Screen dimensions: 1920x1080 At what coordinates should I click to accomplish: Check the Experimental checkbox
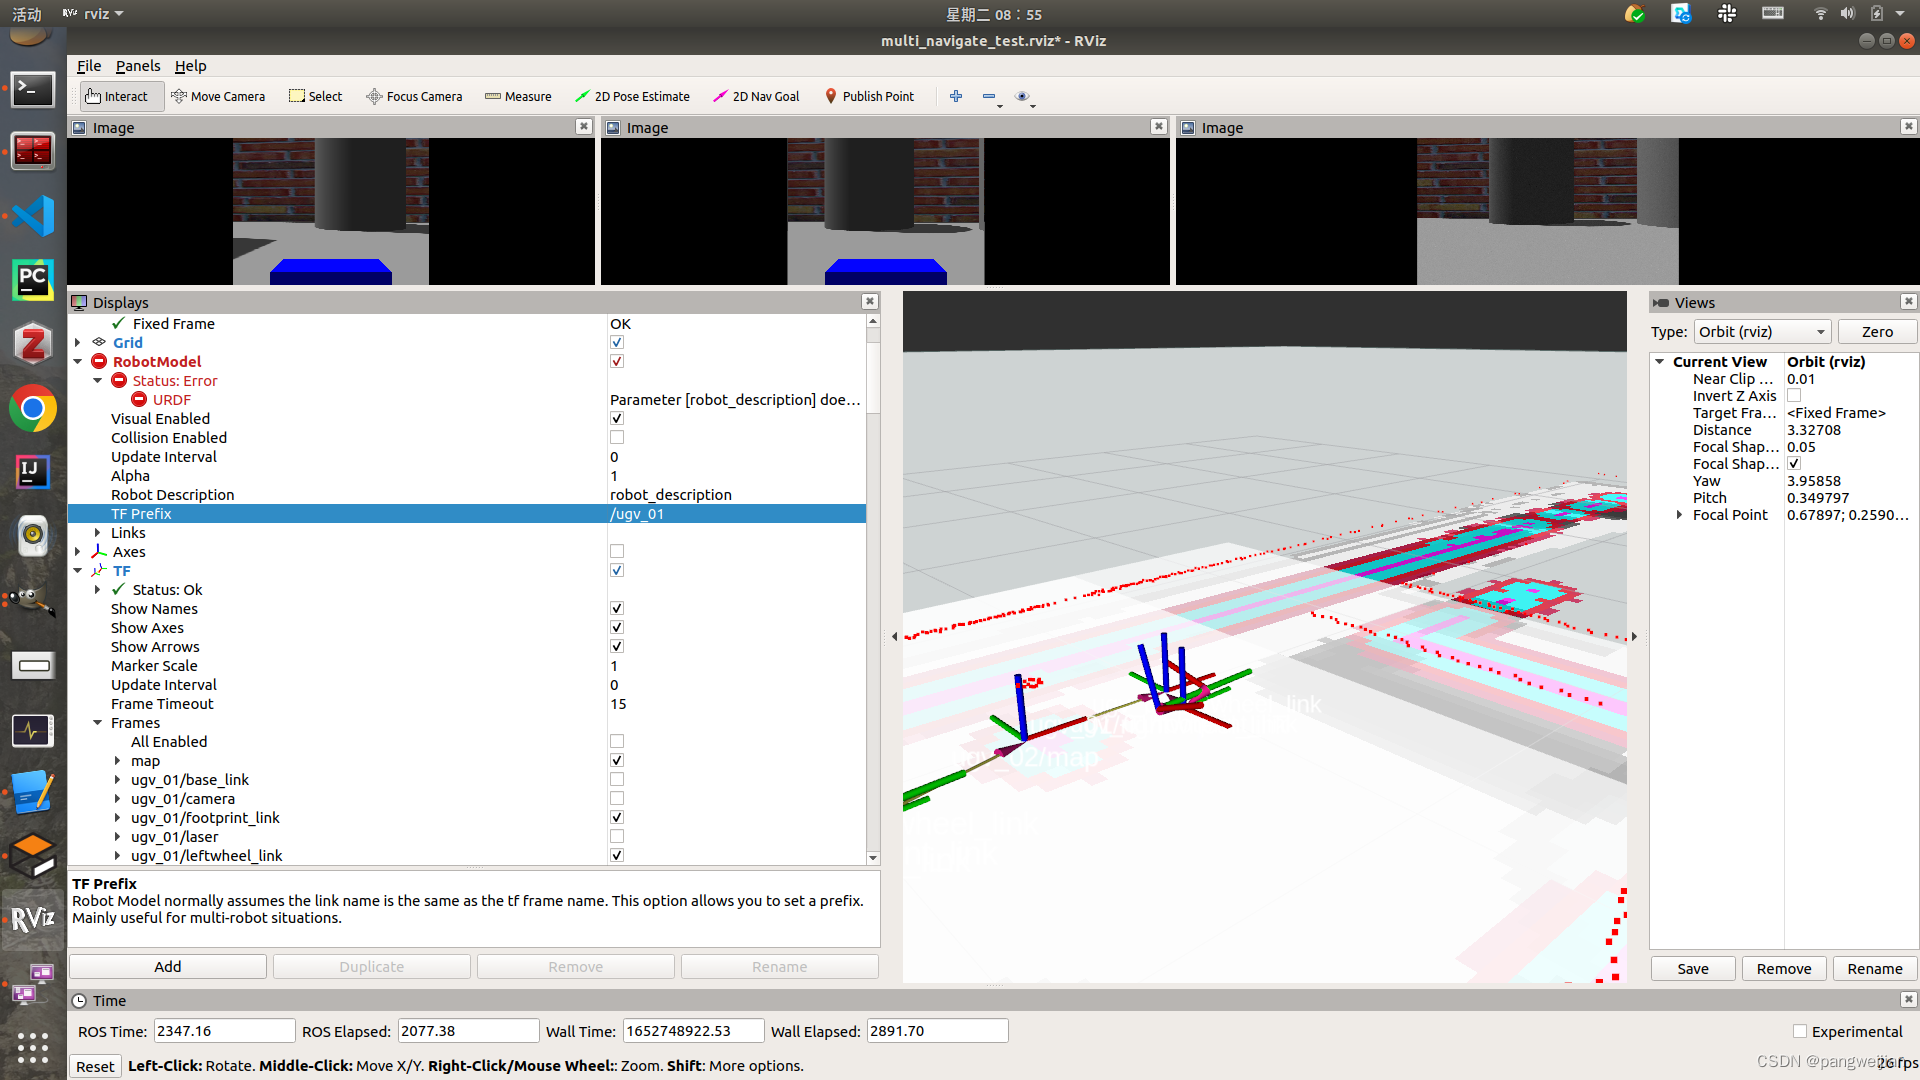point(1800,1031)
